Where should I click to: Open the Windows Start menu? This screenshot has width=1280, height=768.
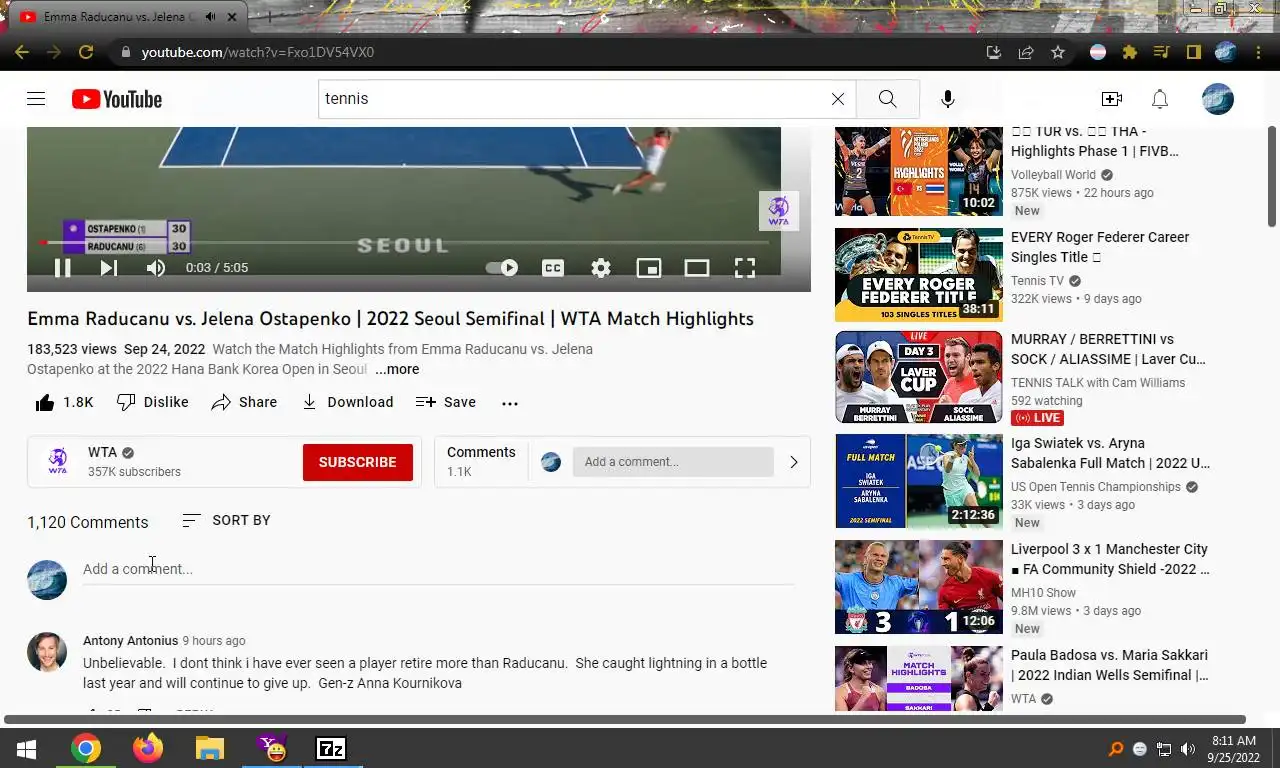click(26, 748)
